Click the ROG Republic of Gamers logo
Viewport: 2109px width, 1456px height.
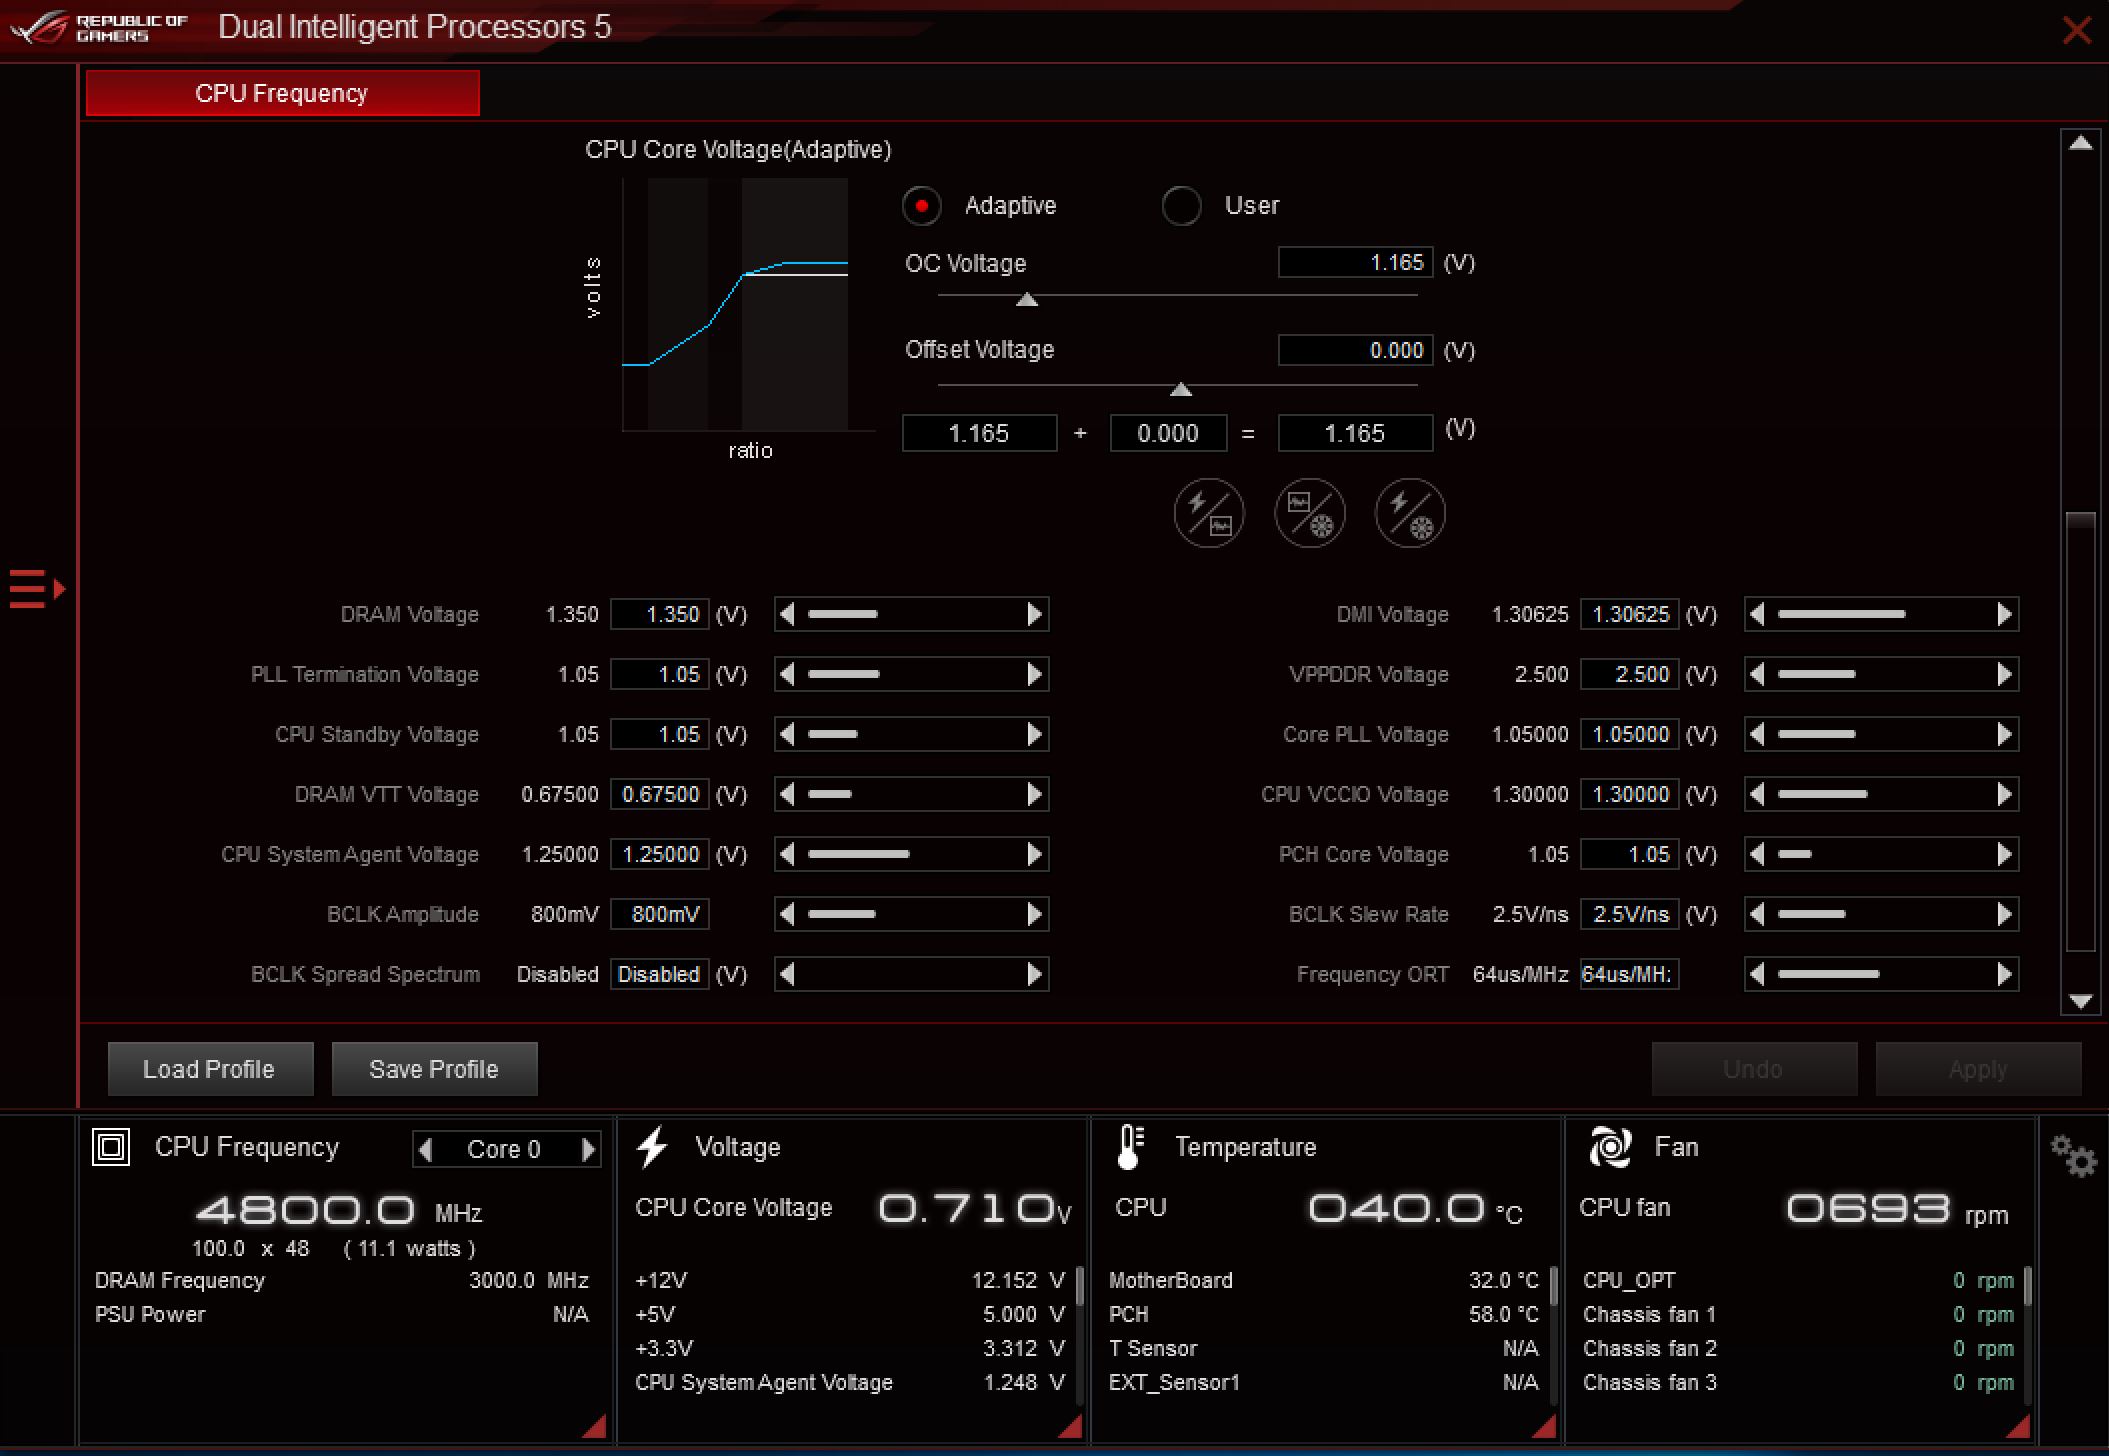[x=98, y=28]
